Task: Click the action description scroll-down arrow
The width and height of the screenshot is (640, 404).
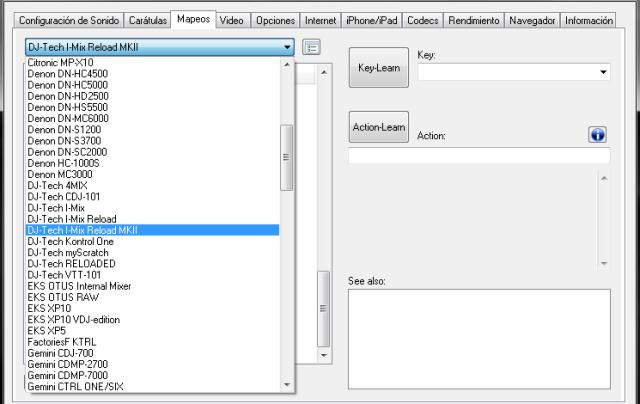Action: (x=604, y=263)
